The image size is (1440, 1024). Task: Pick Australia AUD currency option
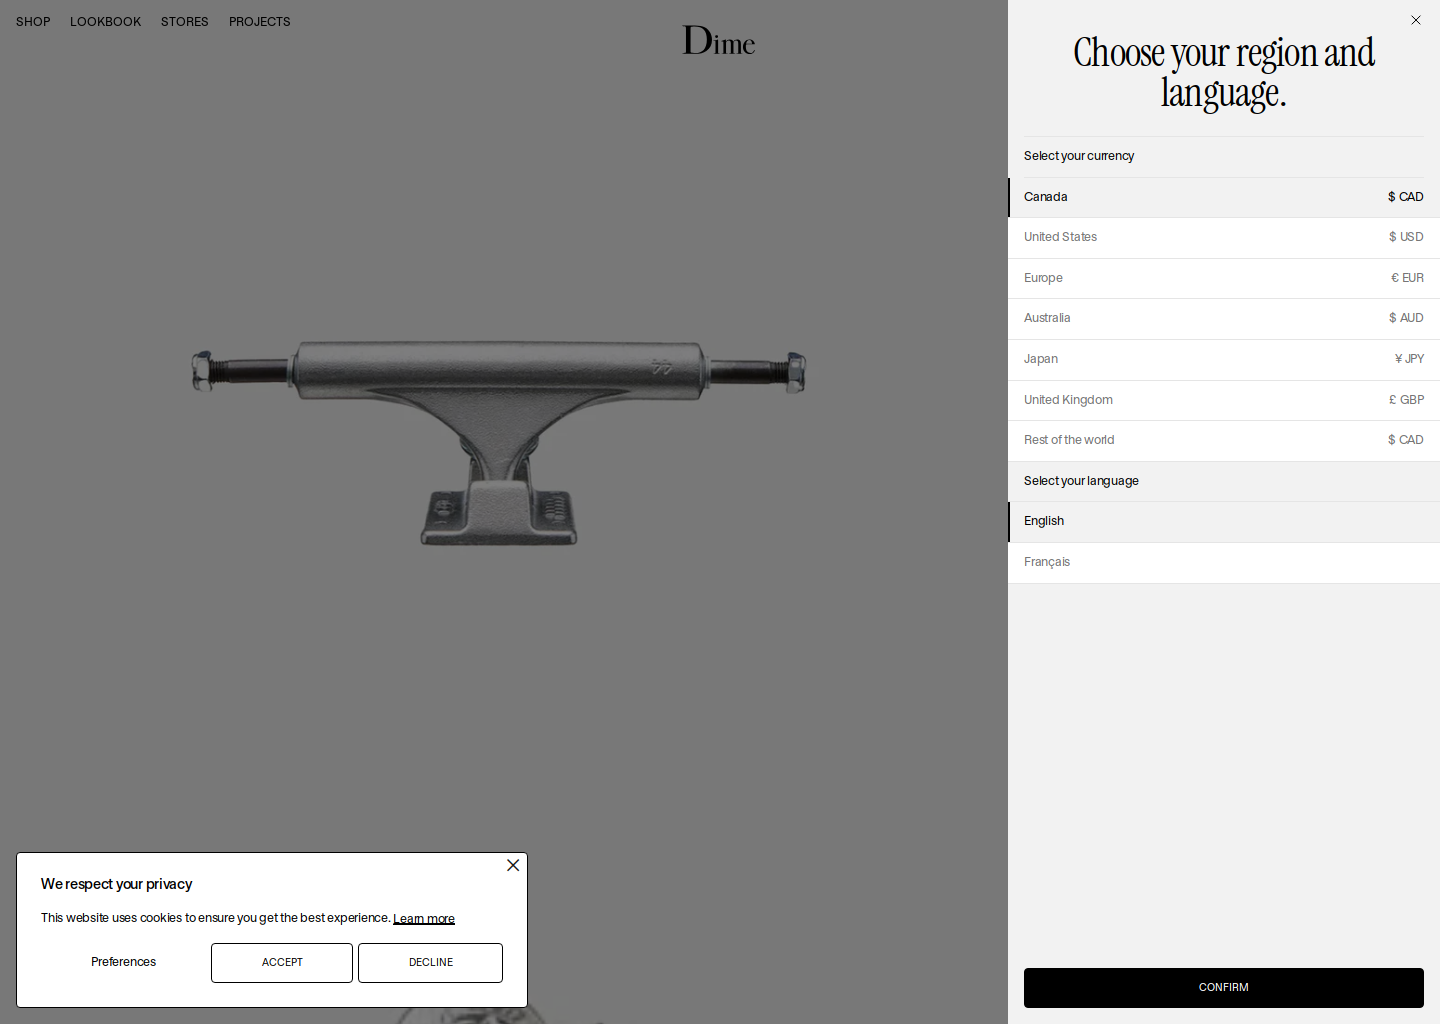(x=1223, y=318)
